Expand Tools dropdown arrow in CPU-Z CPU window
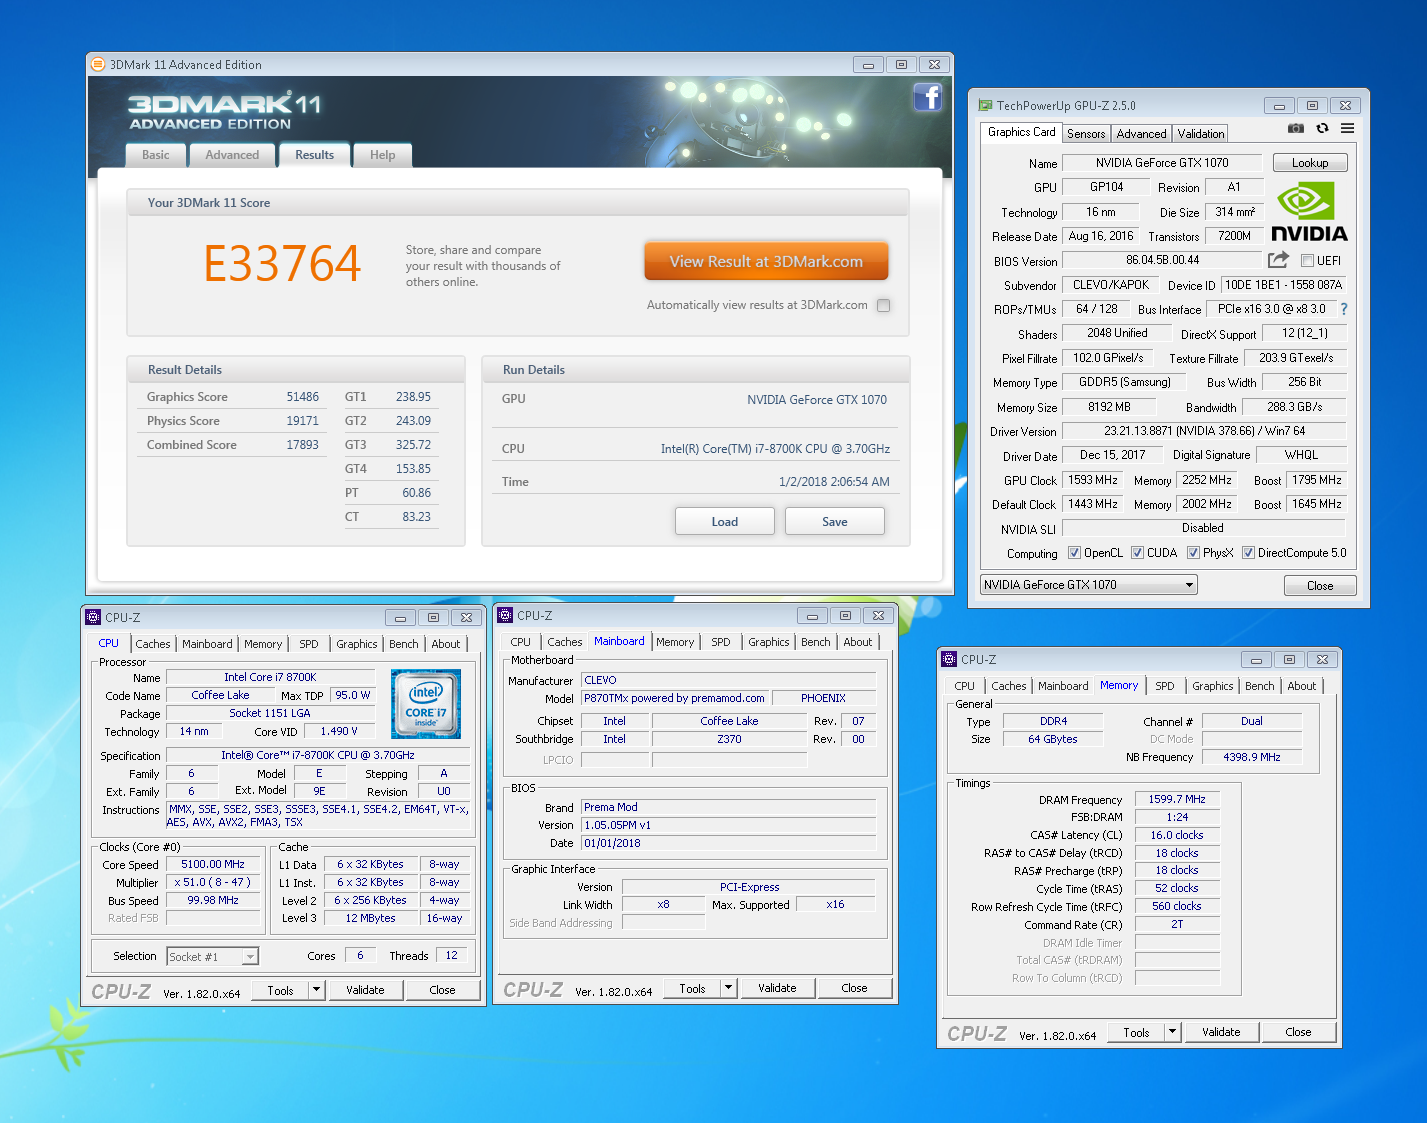The width and height of the screenshot is (1427, 1123). tap(317, 990)
